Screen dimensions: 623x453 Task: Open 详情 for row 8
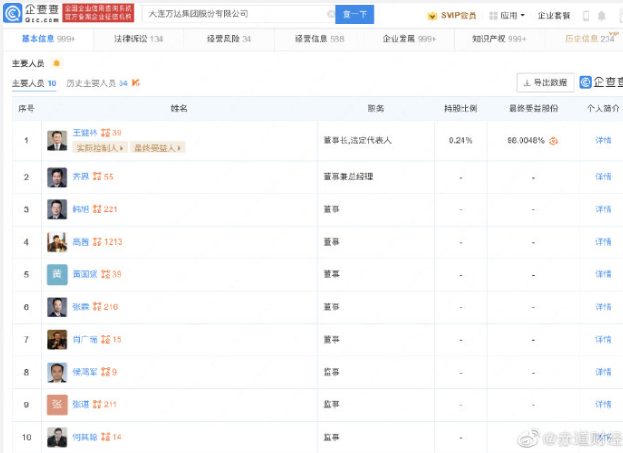coord(603,372)
